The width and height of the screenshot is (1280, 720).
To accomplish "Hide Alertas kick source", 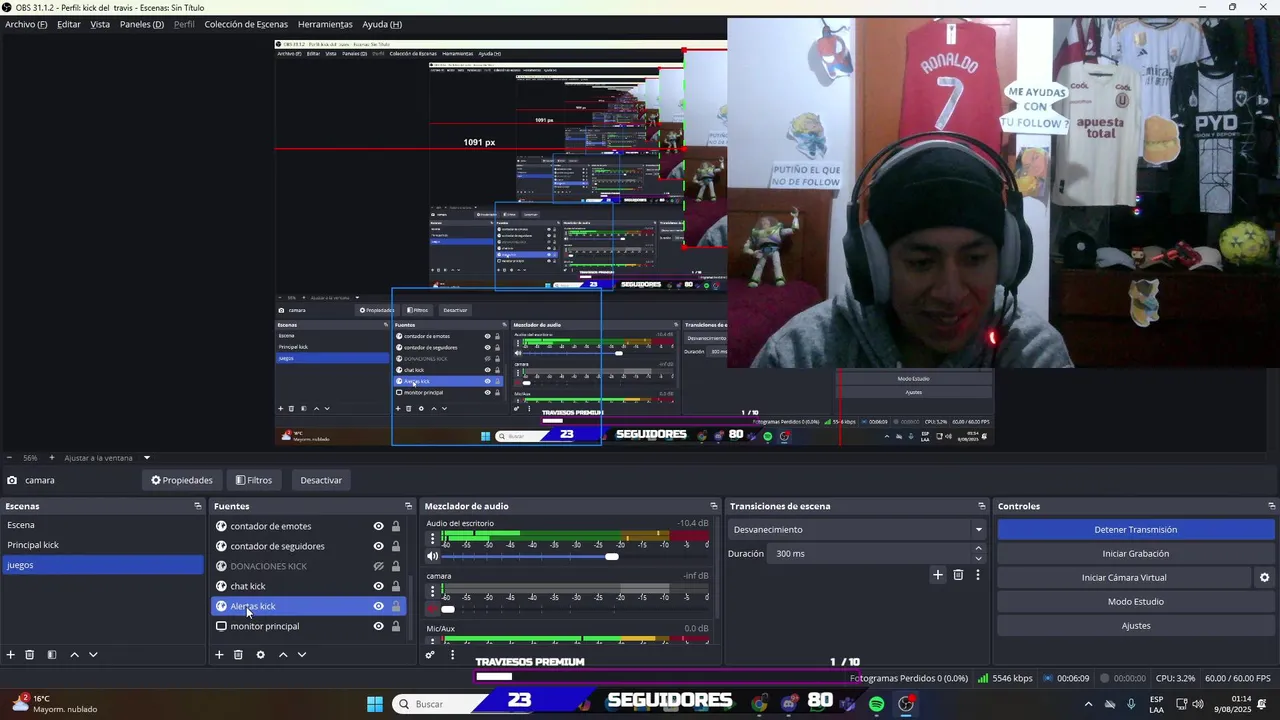I will pyautogui.click(x=378, y=606).
